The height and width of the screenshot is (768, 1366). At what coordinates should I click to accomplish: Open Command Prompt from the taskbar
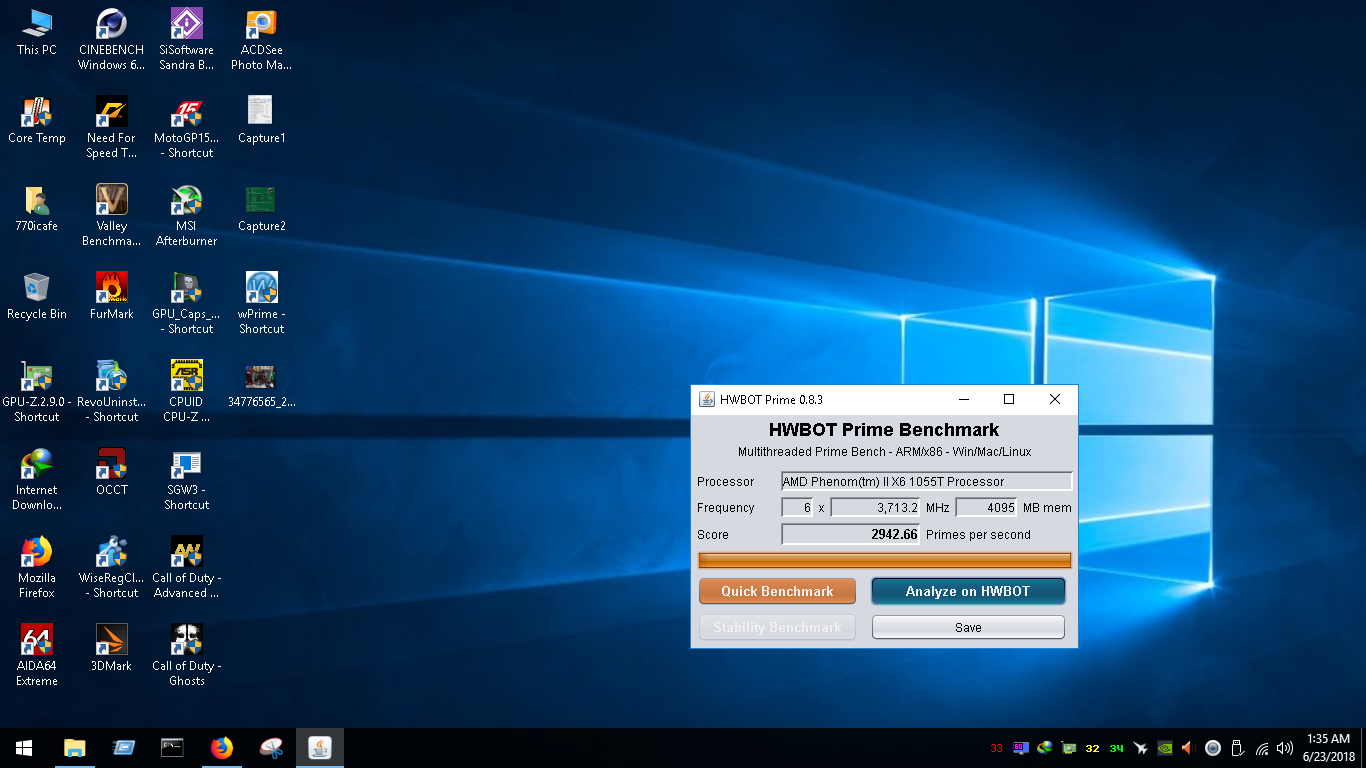coord(172,748)
